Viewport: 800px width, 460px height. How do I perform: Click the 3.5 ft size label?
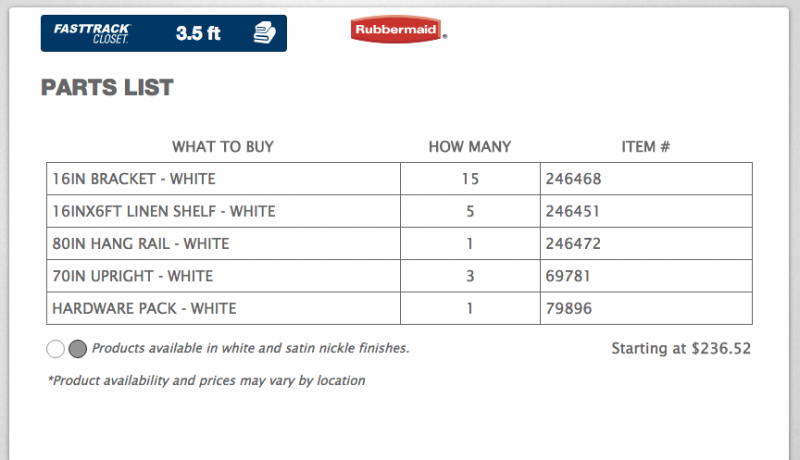click(x=198, y=34)
